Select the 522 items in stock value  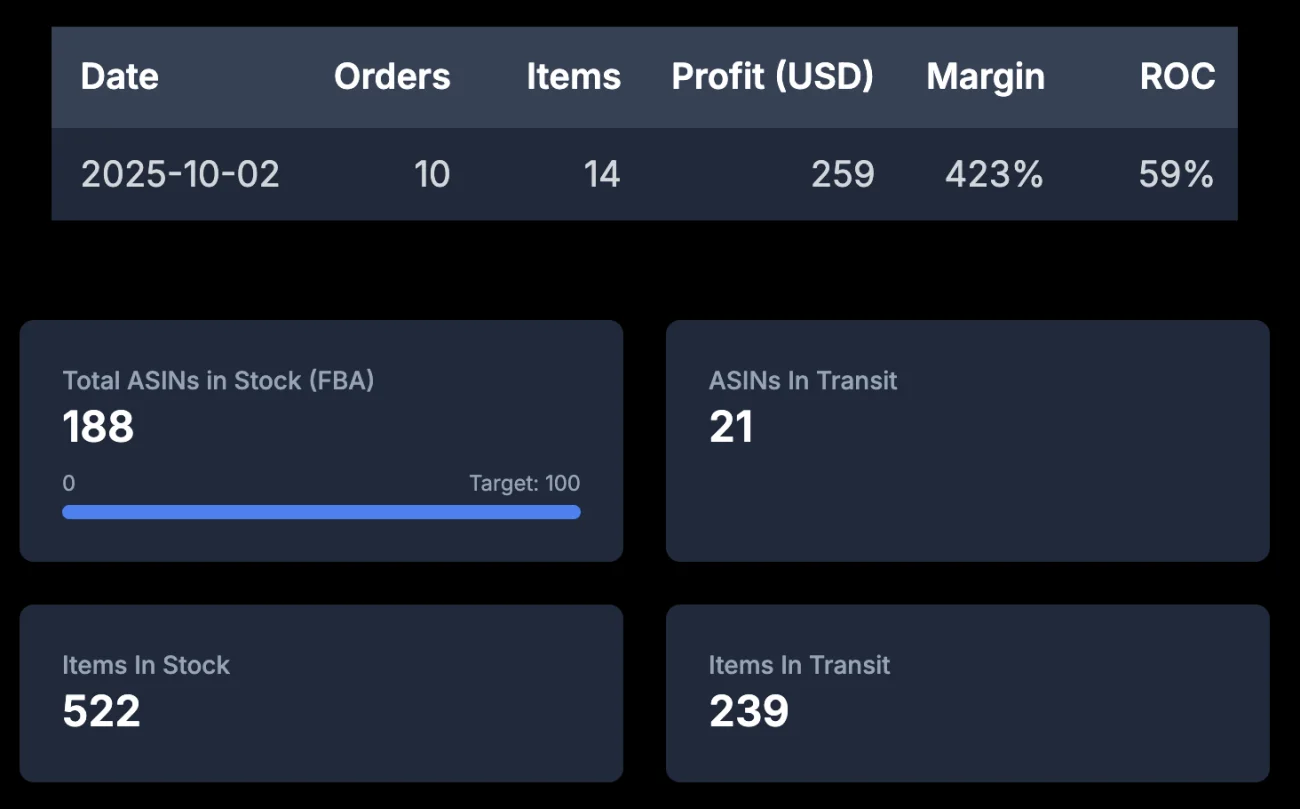(101, 711)
